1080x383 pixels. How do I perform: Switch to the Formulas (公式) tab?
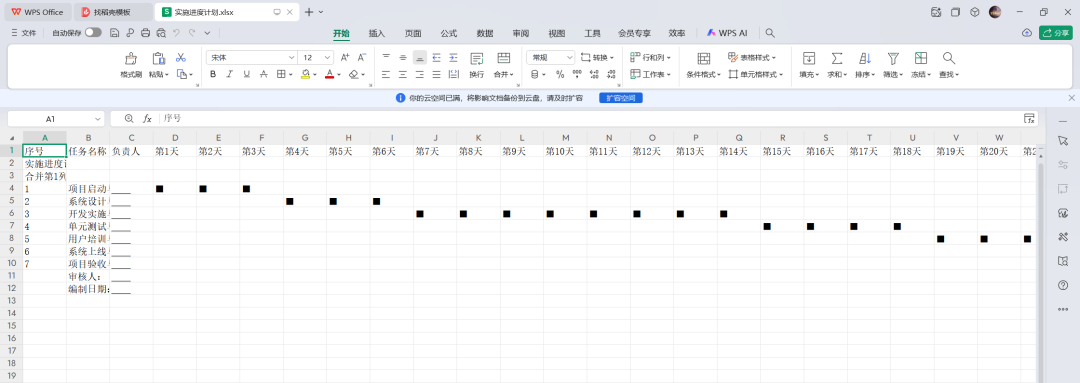click(449, 33)
